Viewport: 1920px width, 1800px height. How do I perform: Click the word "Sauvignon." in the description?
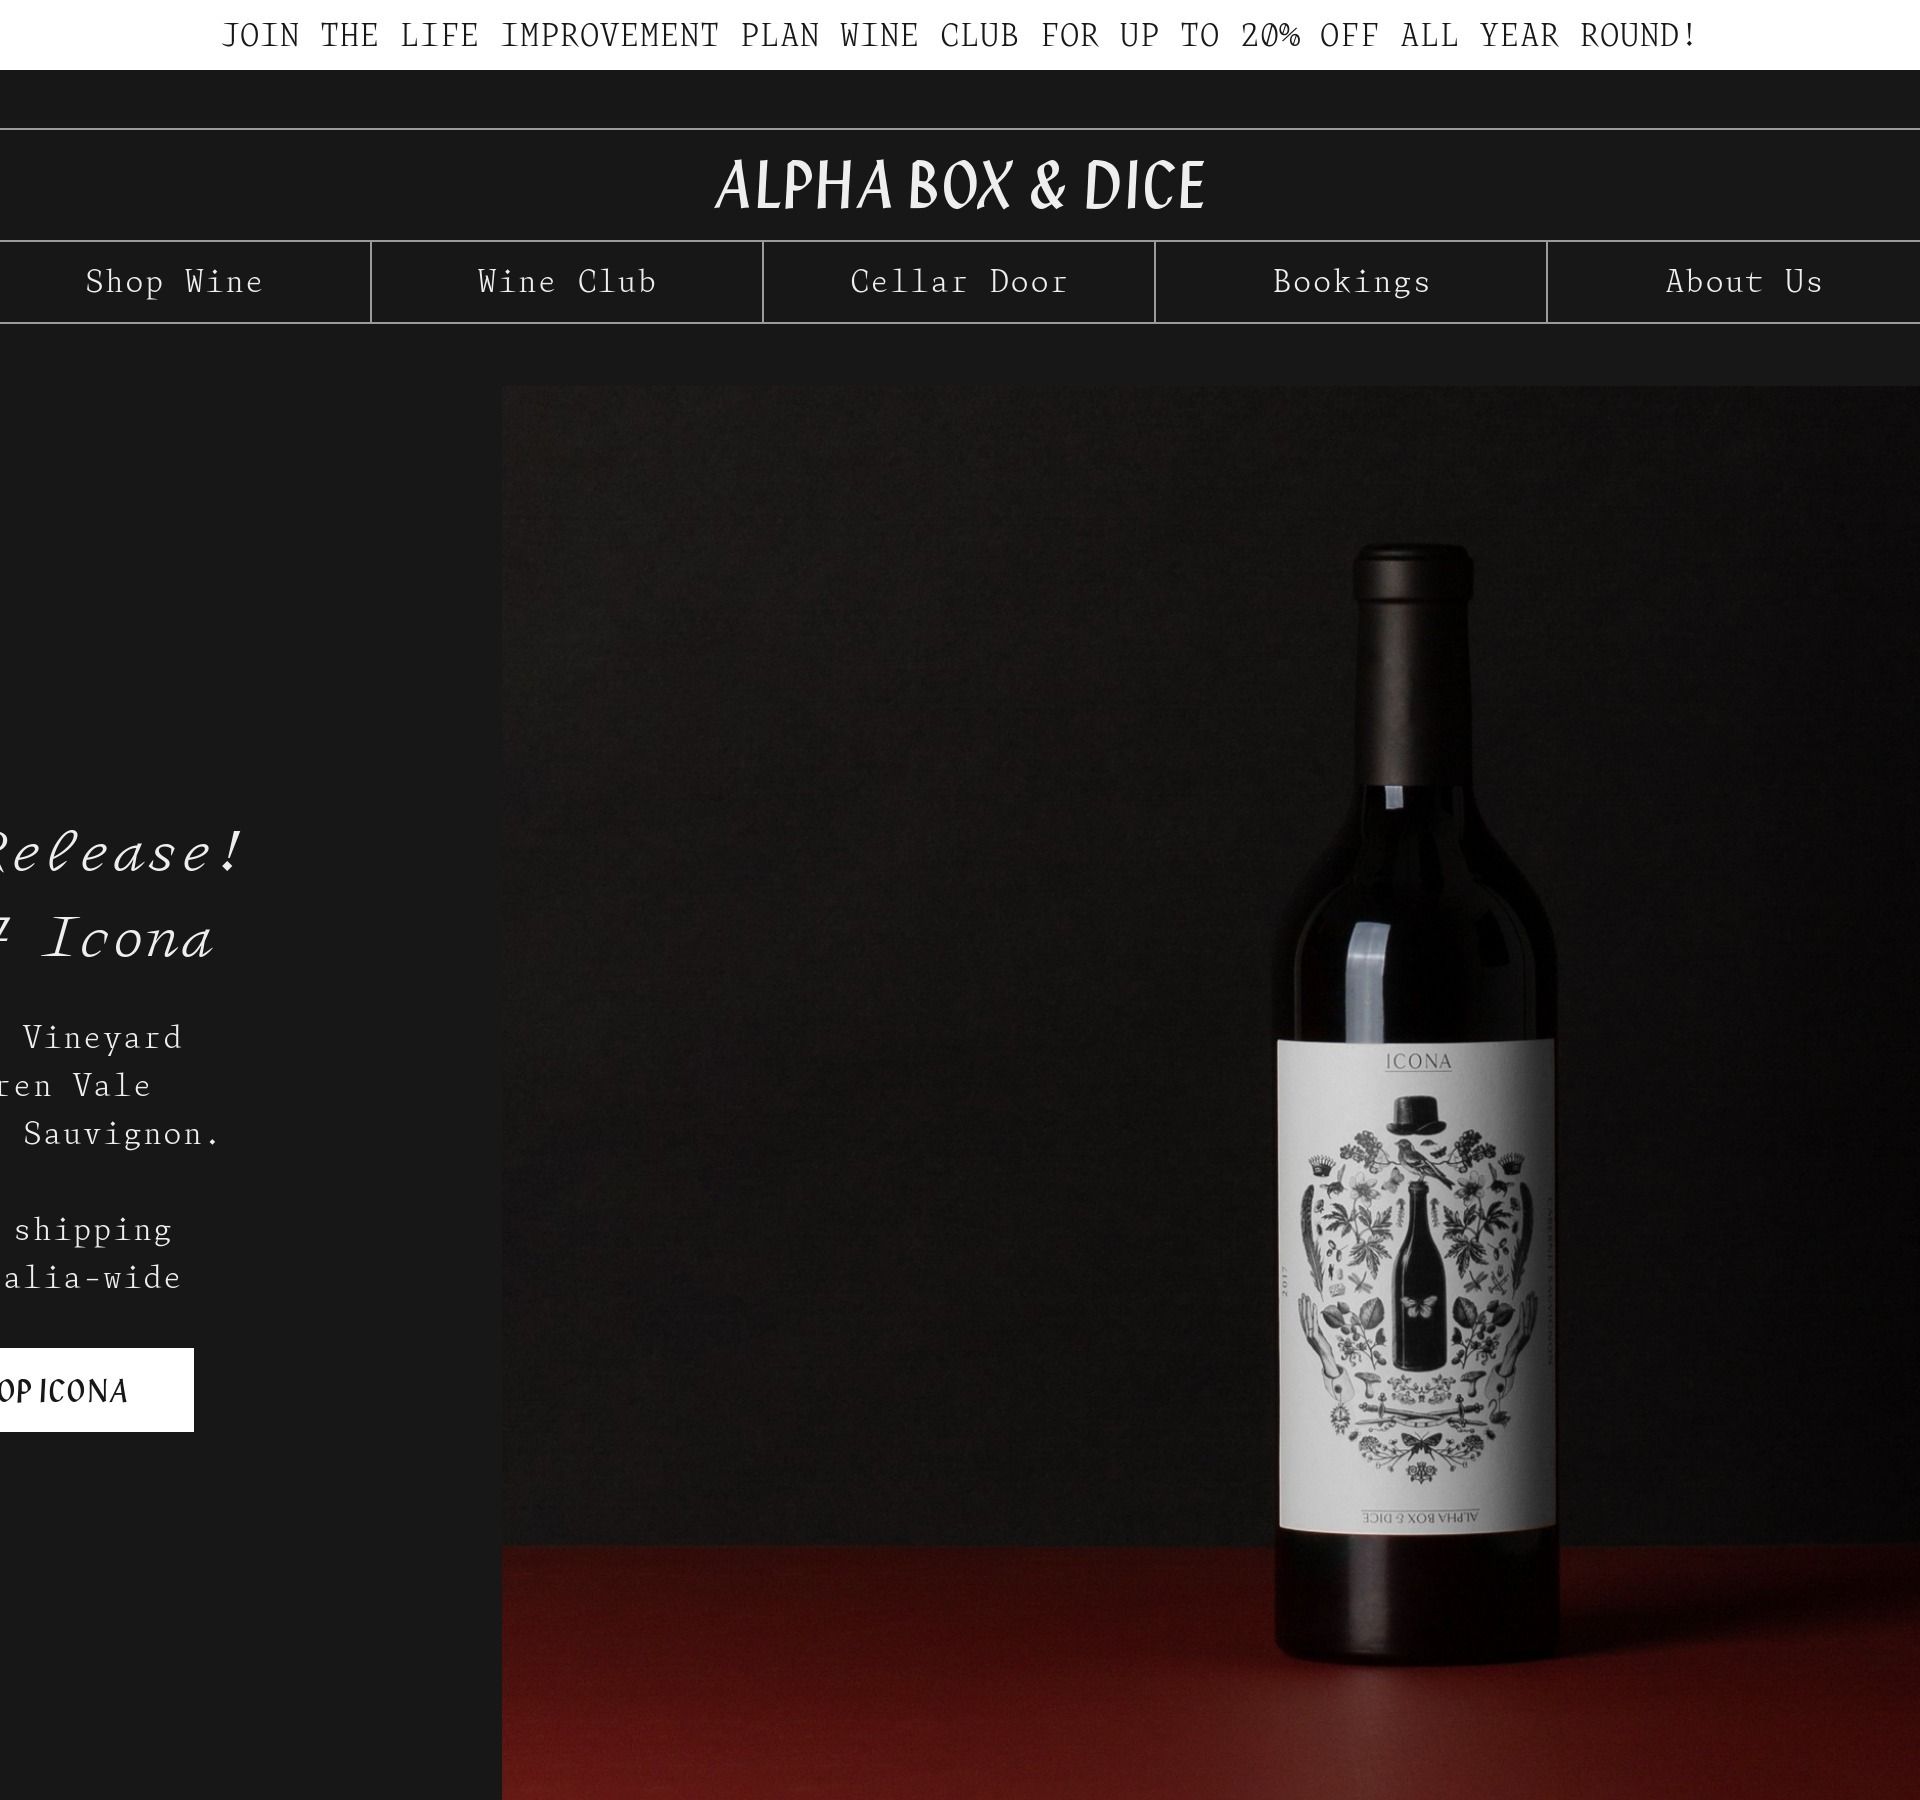coord(121,1133)
